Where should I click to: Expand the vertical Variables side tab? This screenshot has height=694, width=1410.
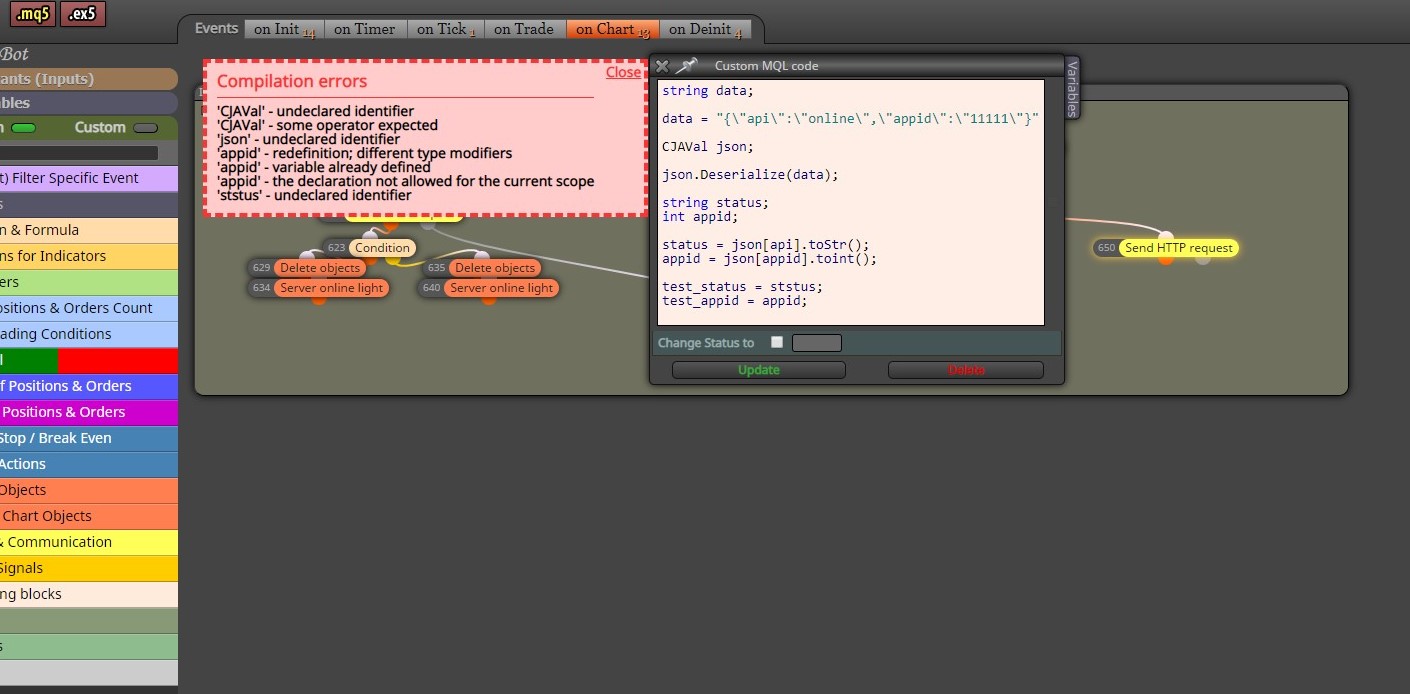pos(1072,87)
